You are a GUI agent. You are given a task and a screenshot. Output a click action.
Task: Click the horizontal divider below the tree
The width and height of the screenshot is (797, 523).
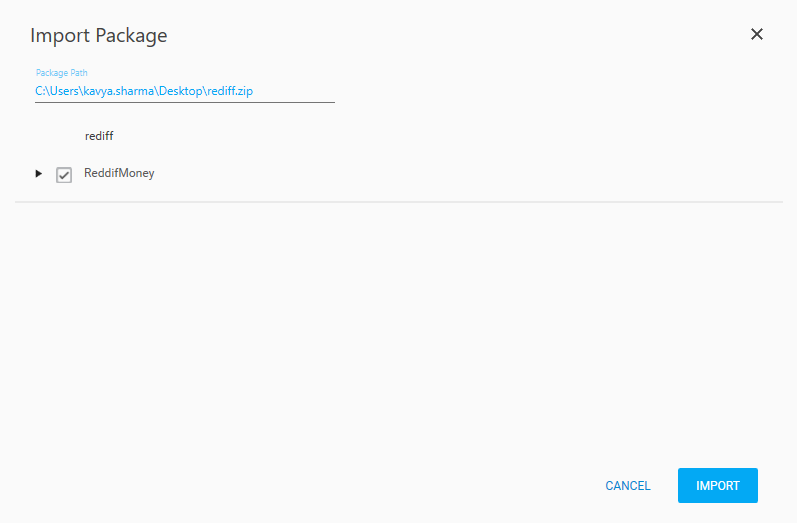click(x=398, y=202)
